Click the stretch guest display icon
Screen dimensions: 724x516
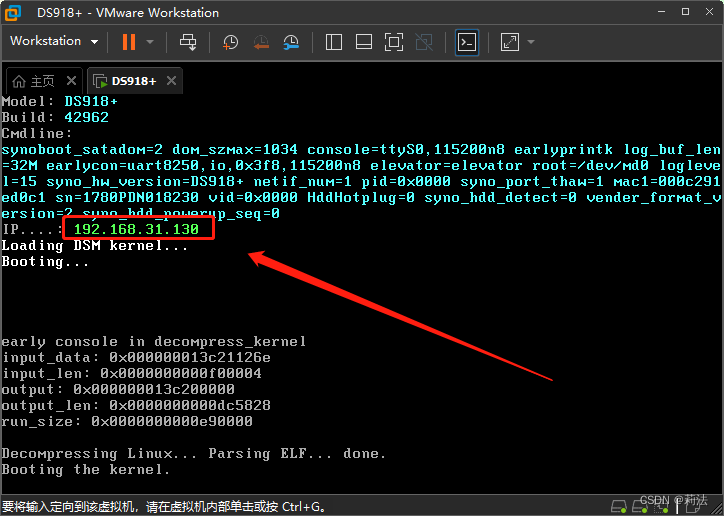click(x=510, y=42)
